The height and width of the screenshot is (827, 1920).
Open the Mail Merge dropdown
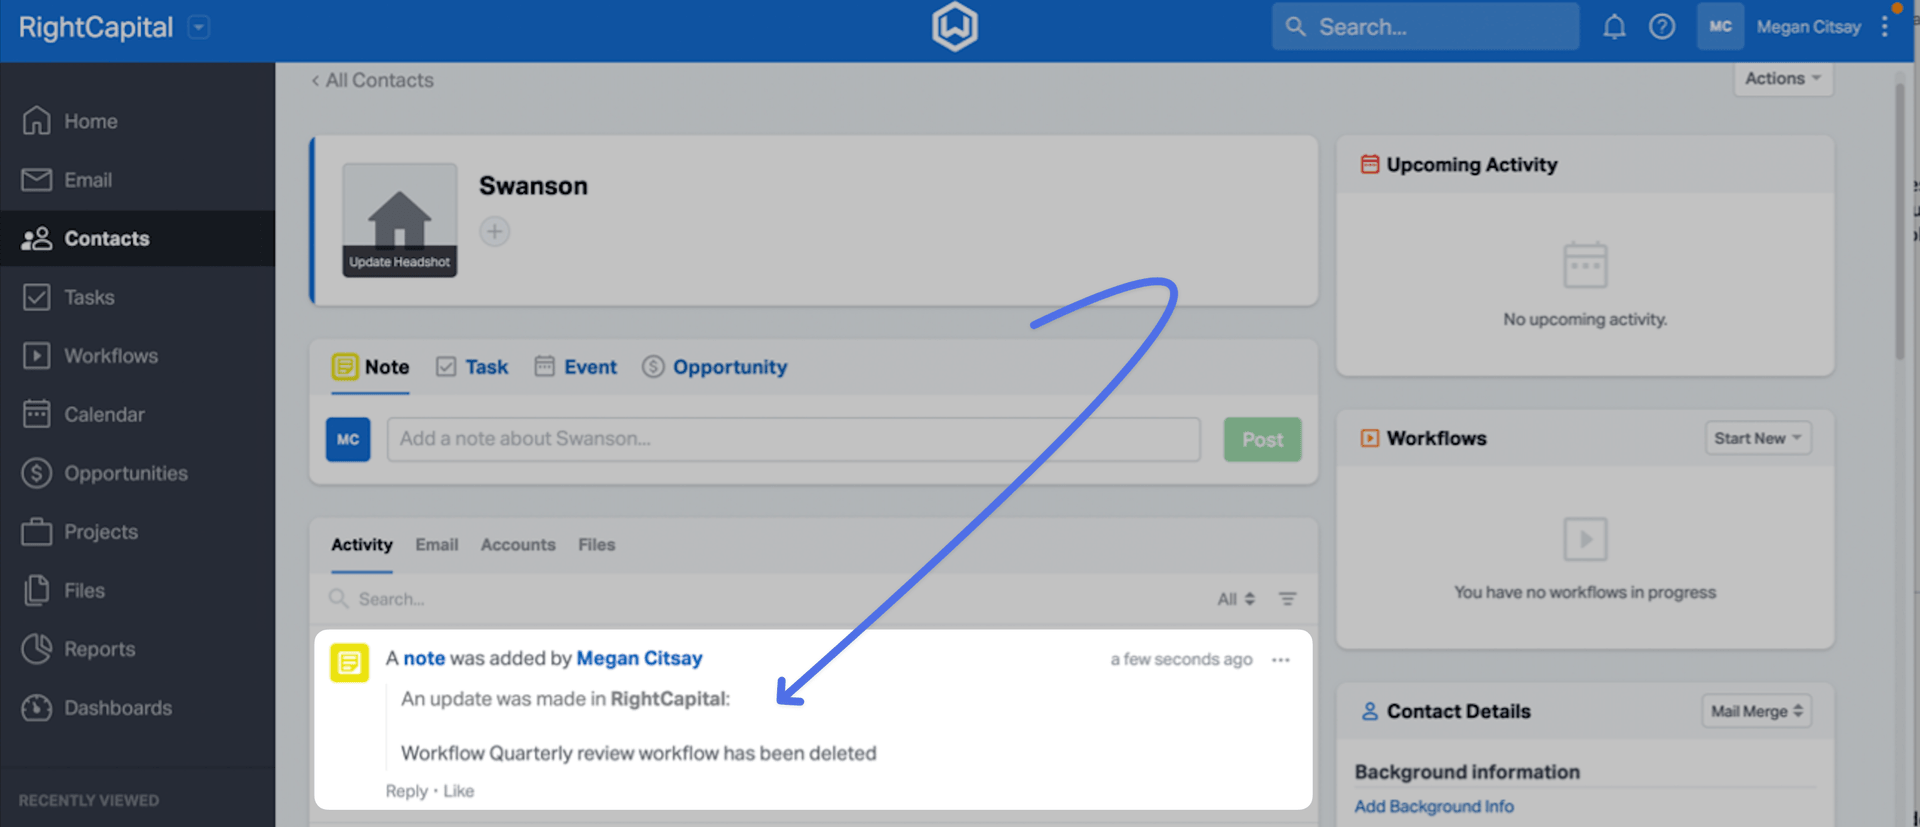pyautogui.click(x=1757, y=711)
